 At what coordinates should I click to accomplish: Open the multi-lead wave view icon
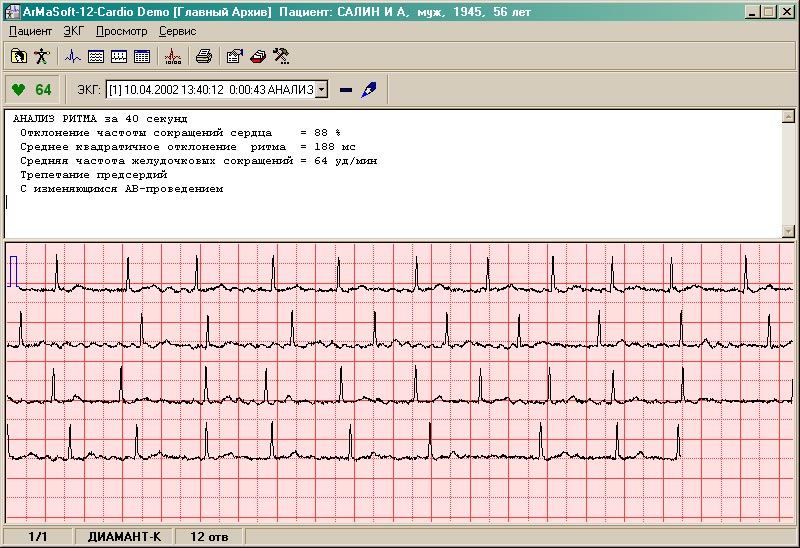click(95, 56)
